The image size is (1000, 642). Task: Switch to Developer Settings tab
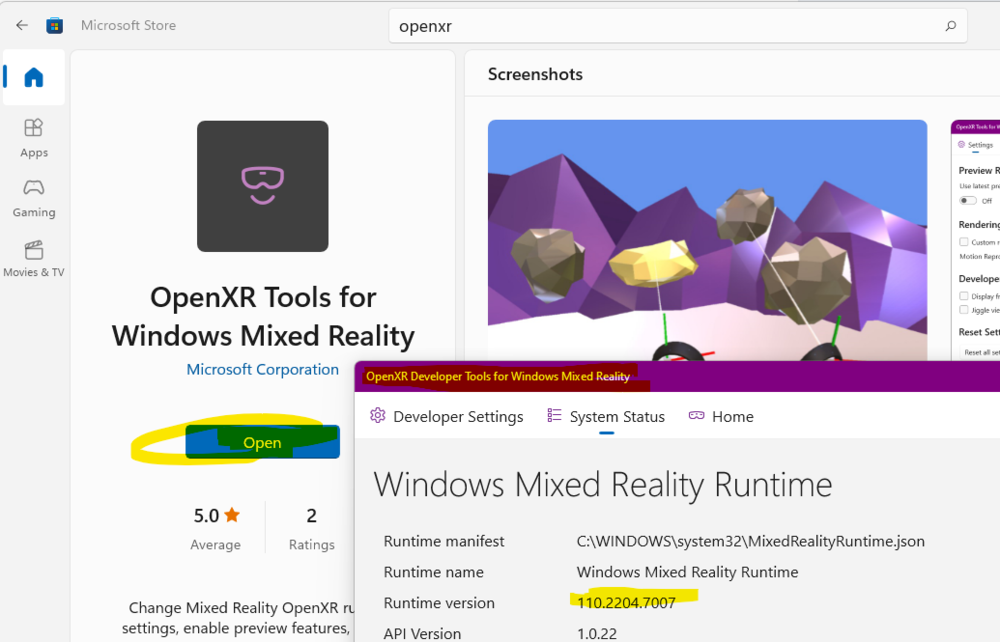[446, 416]
